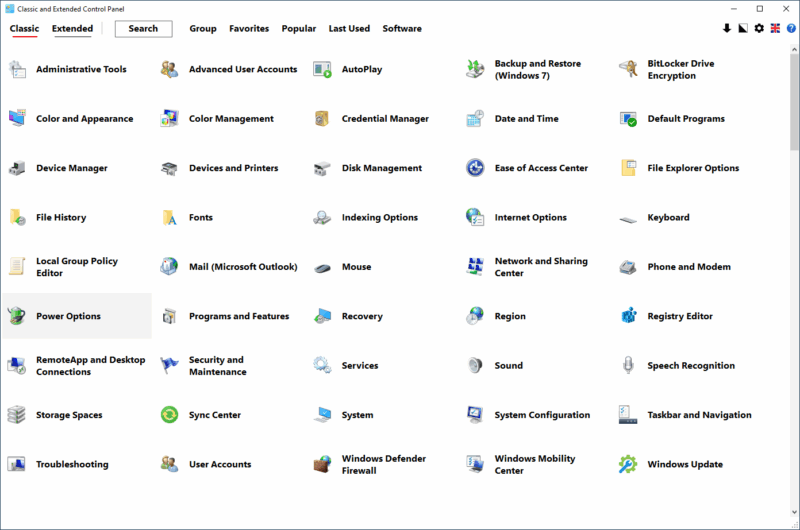
Task: Click the BitLocker Drive Encryption icon
Action: (628, 69)
